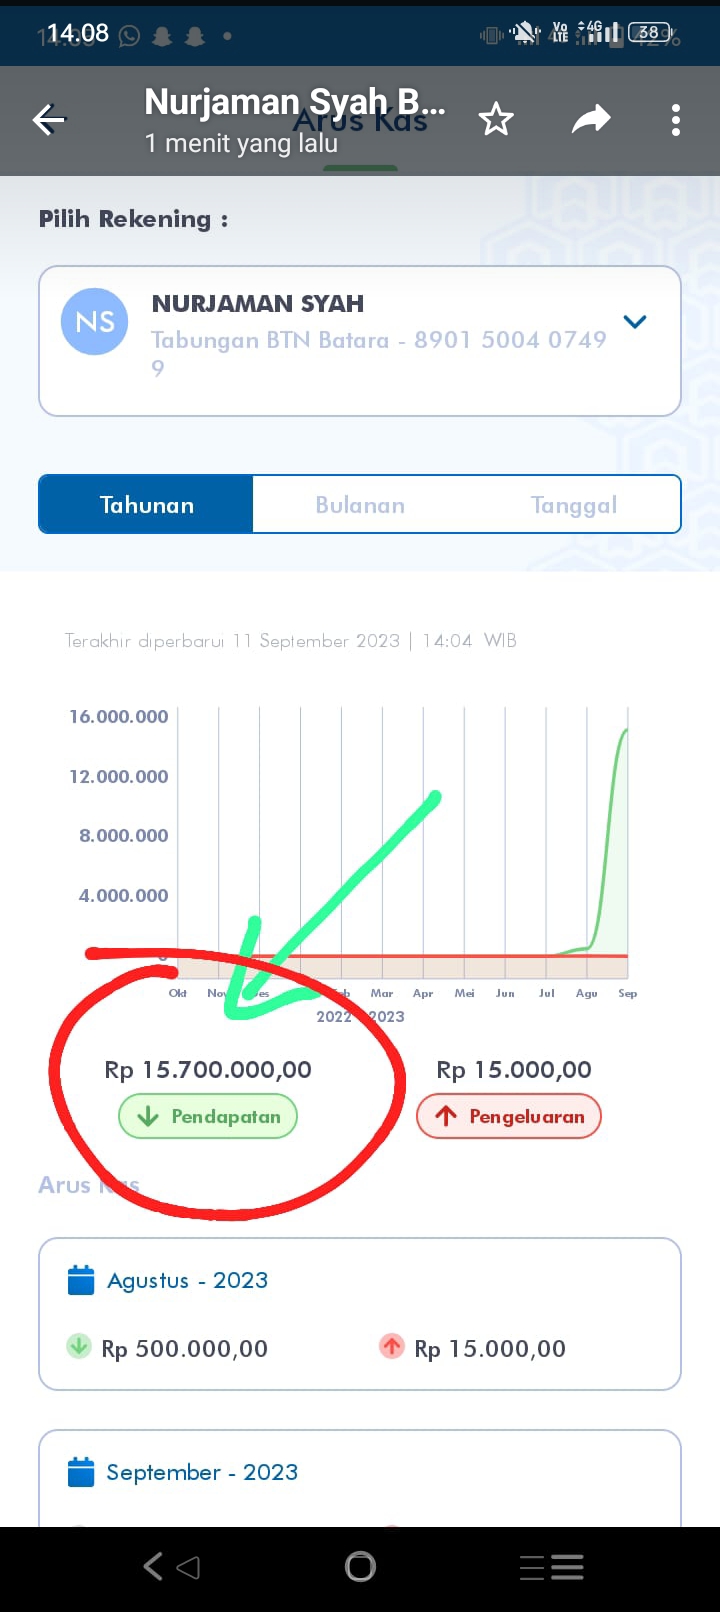This screenshot has height=1612, width=720.
Task: Switch to the Tanggal tab
Action: (574, 505)
